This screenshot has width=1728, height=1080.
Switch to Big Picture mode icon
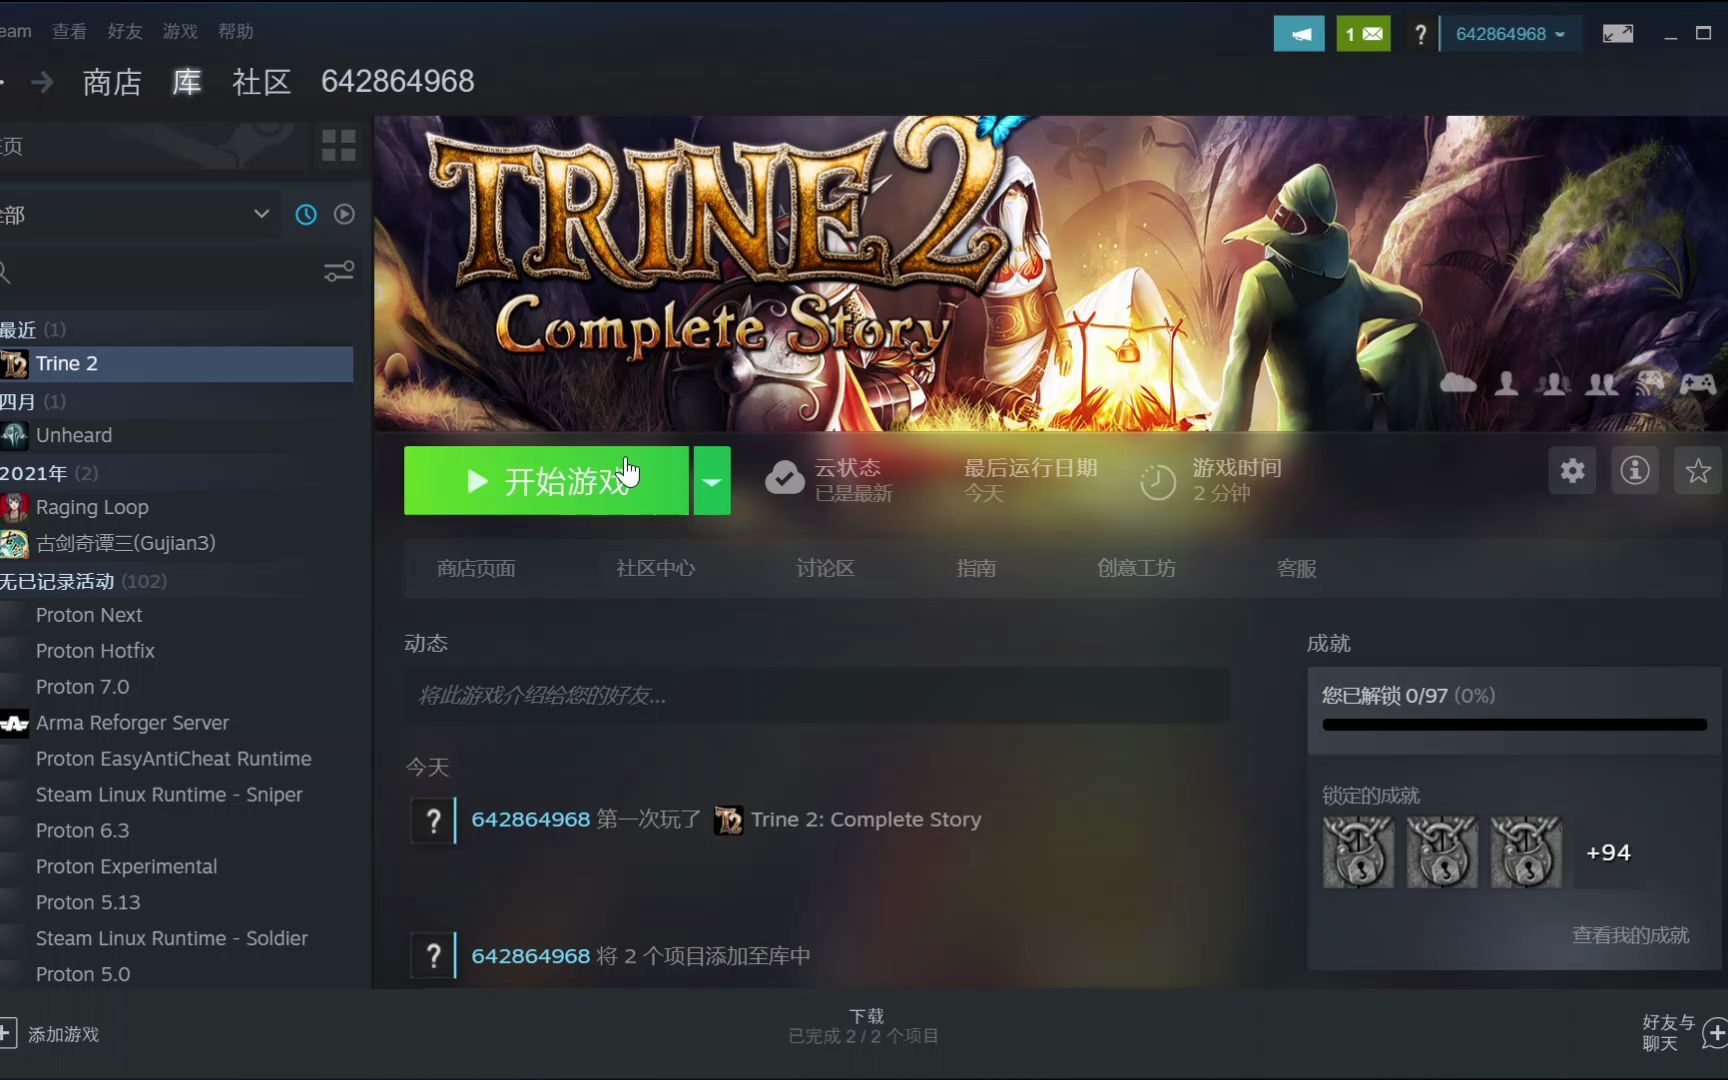(x=1618, y=34)
